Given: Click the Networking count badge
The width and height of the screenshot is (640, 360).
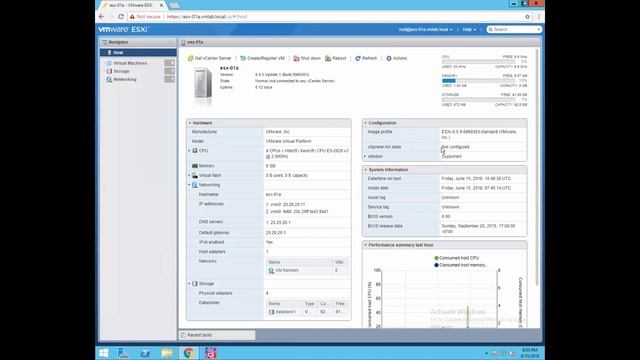Looking at the screenshot, I should click(x=169, y=79).
